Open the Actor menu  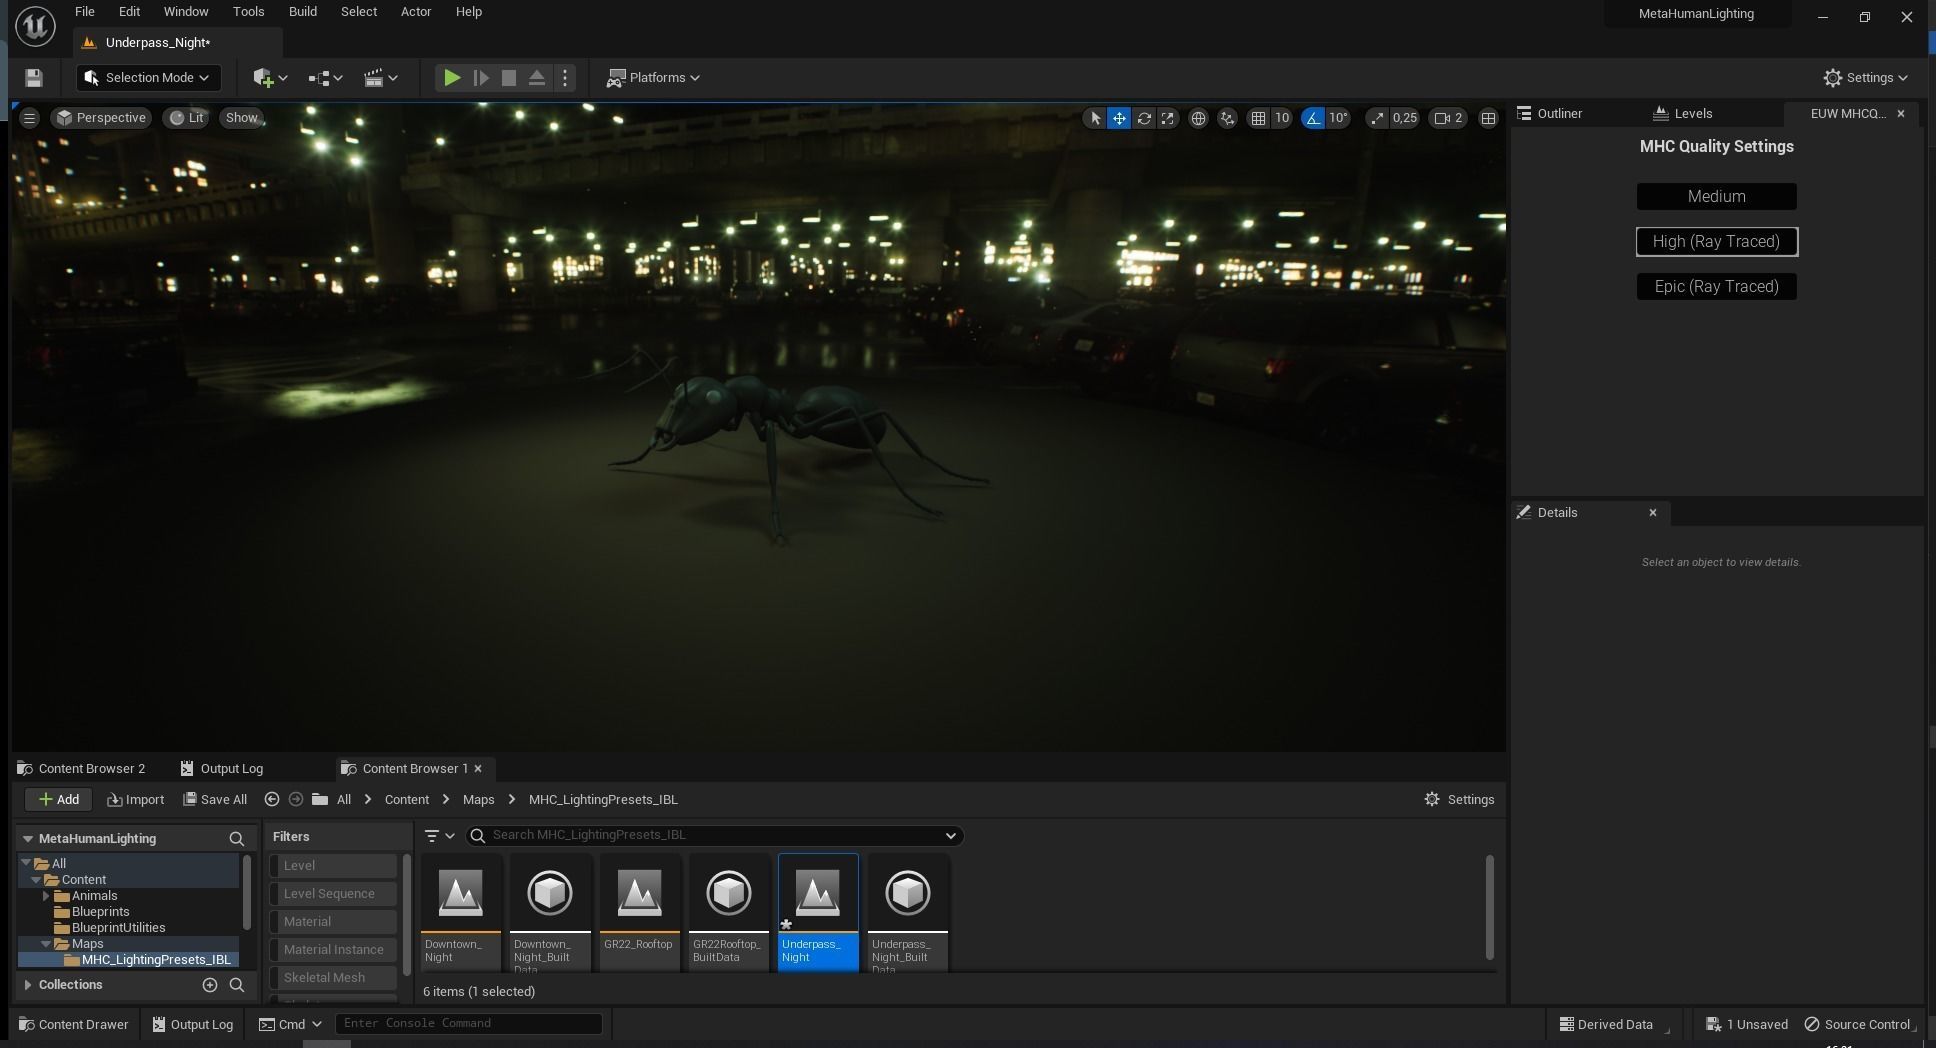[x=416, y=12]
